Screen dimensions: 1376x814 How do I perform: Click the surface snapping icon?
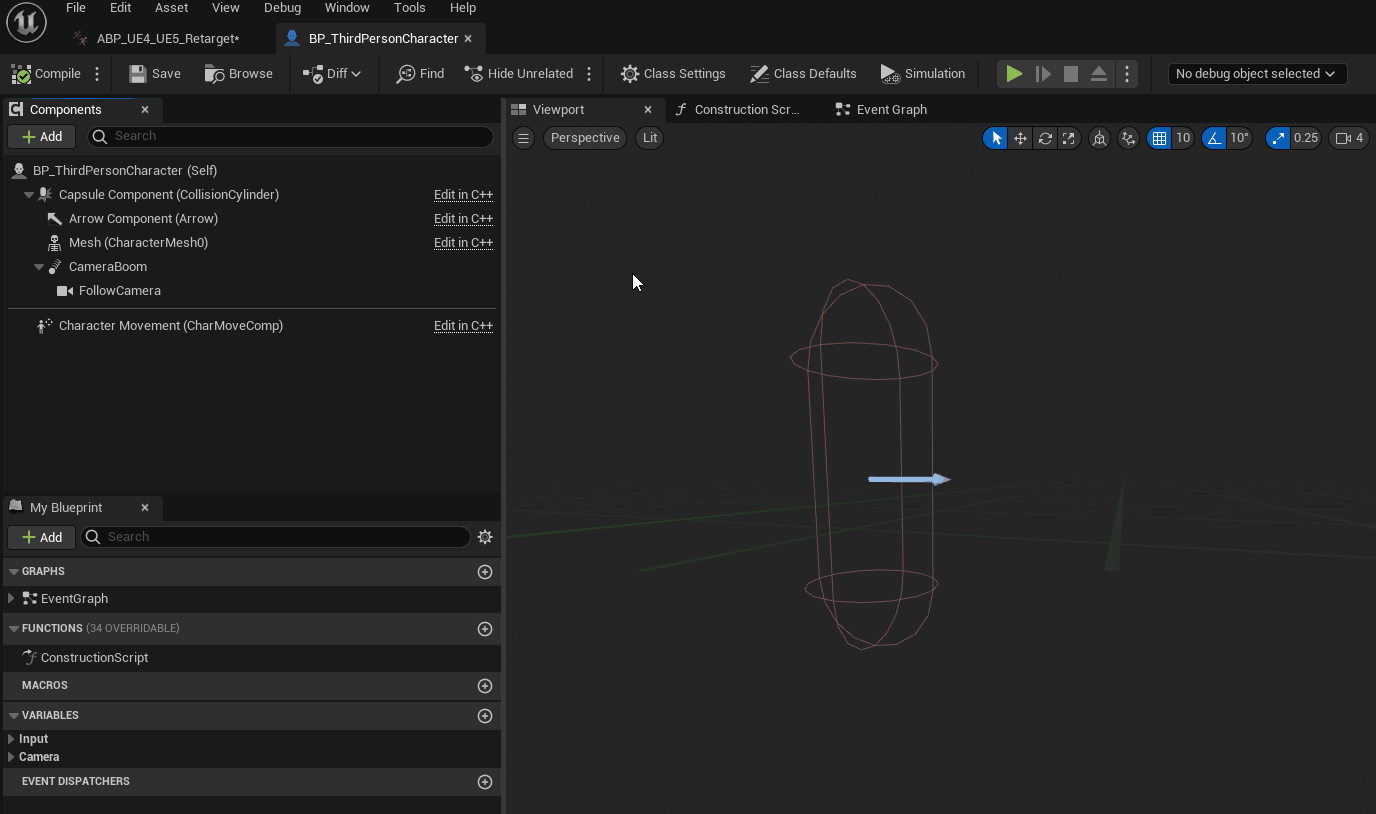click(x=1129, y=138)
